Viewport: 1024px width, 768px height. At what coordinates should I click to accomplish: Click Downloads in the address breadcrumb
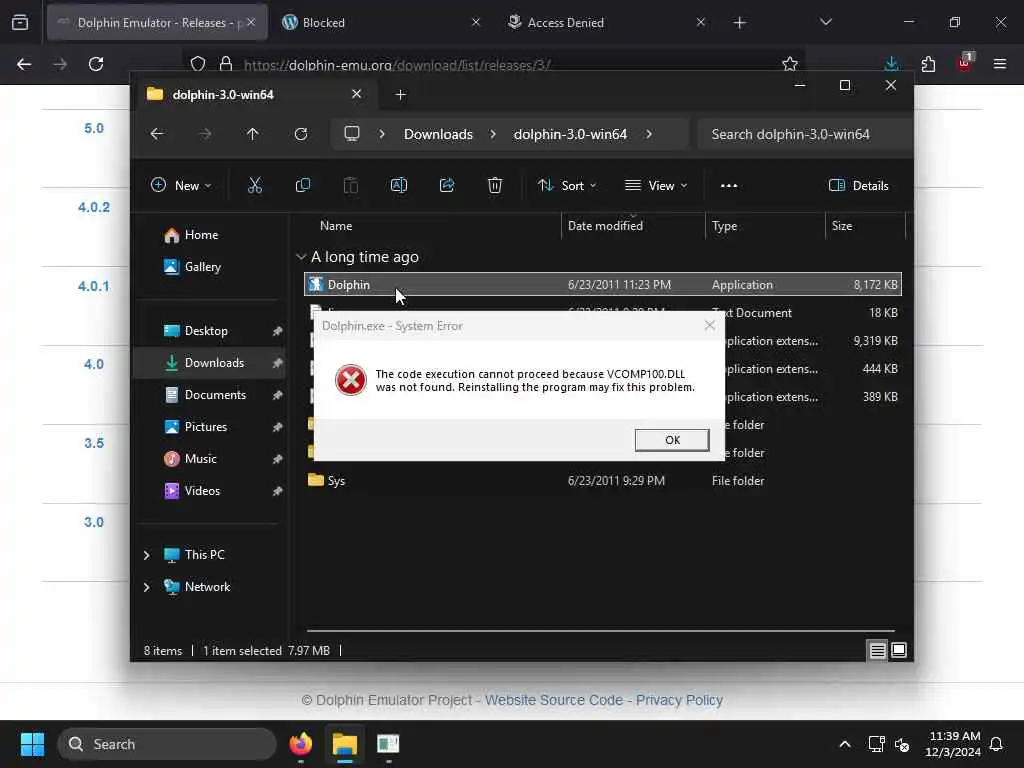(438, 134)
